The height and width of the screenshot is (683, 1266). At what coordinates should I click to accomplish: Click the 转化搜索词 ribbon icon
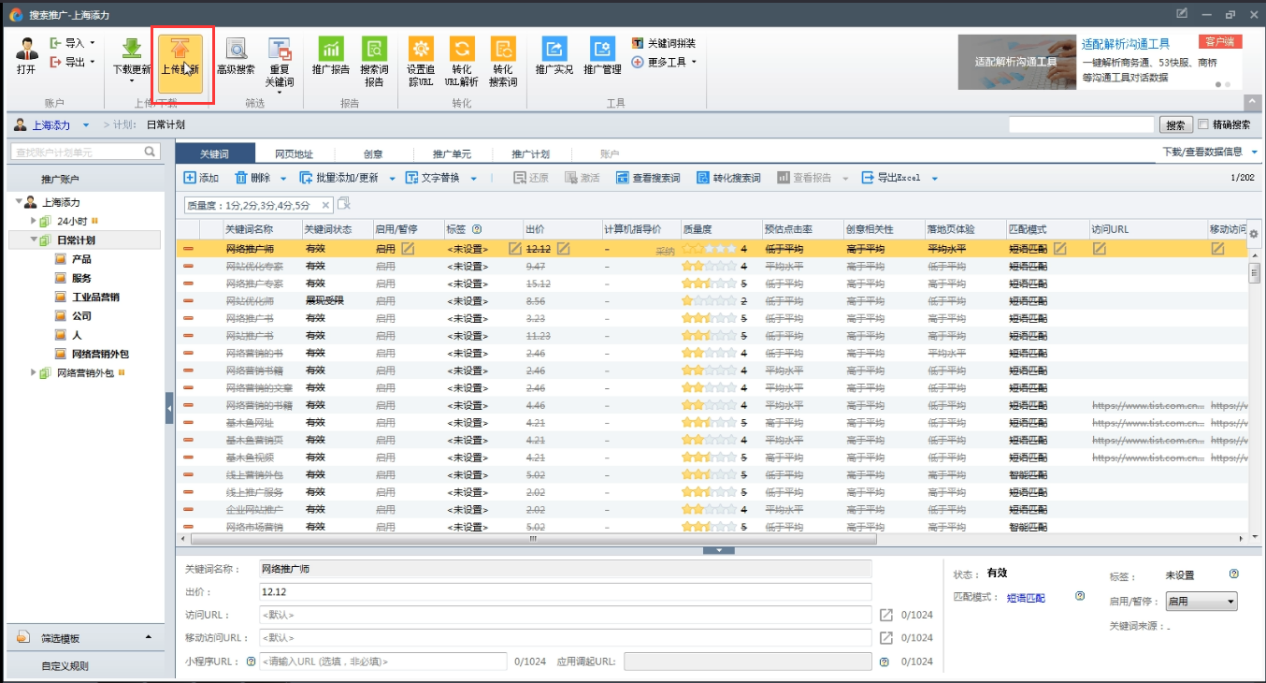click(503, 49)
